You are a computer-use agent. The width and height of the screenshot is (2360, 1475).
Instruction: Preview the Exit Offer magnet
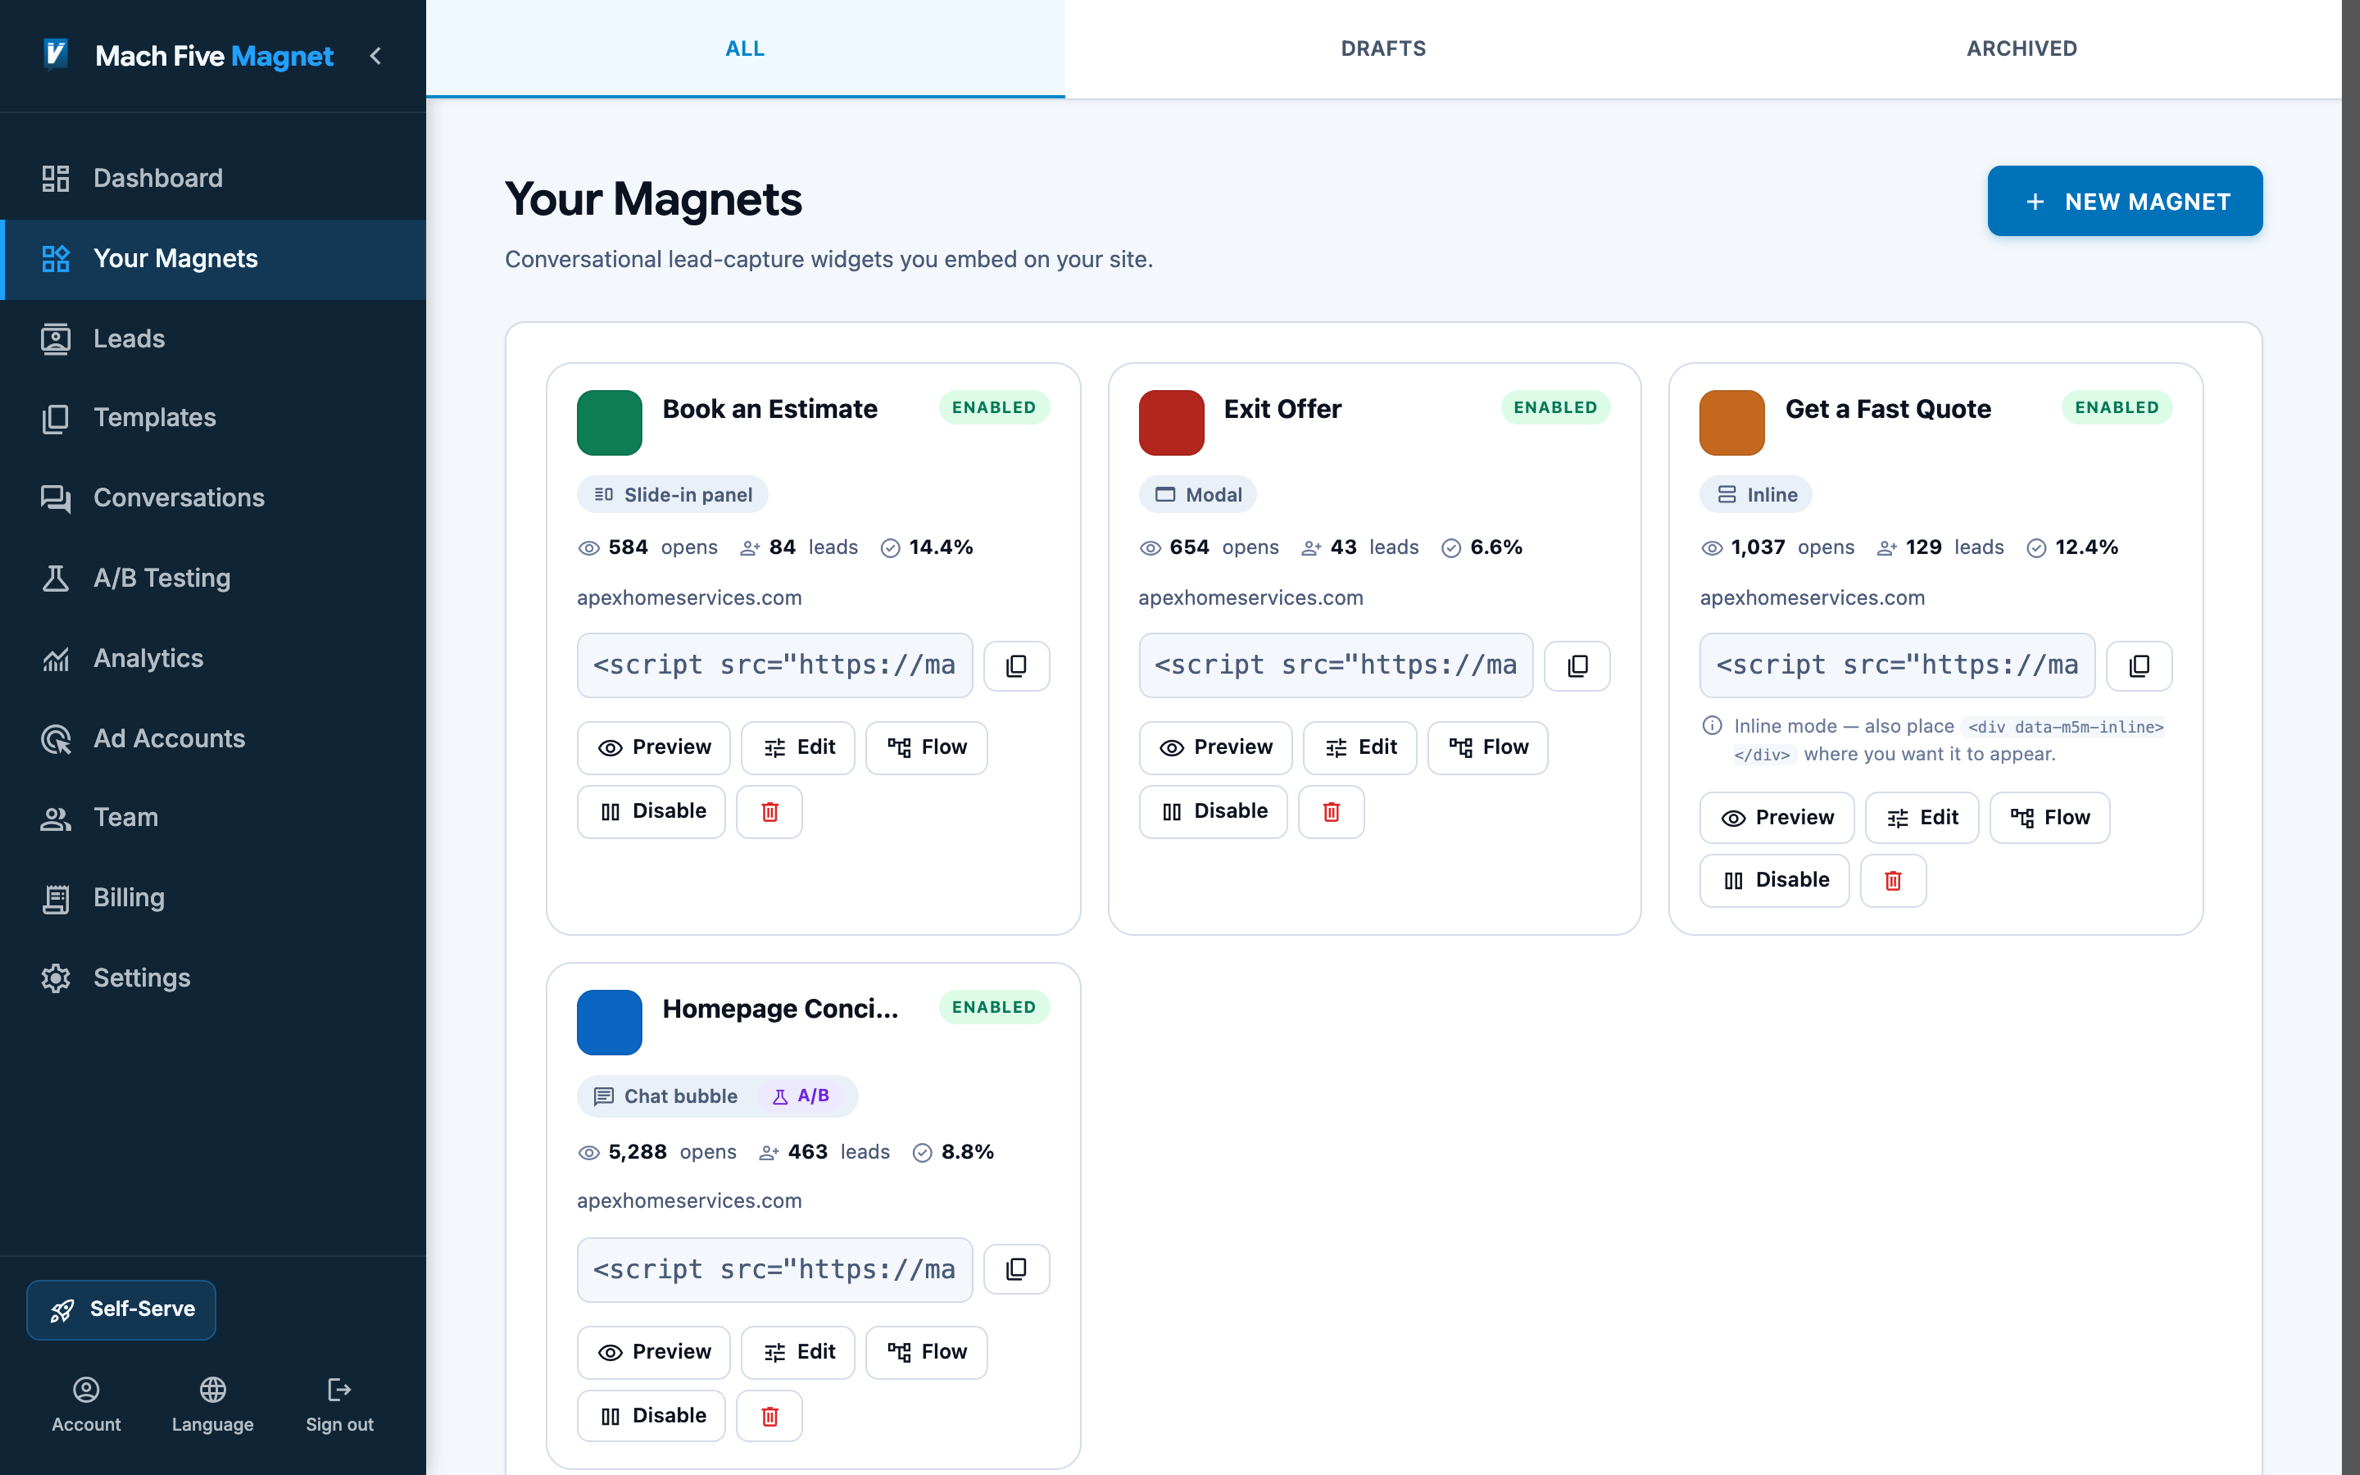(x=1215, y=748)
